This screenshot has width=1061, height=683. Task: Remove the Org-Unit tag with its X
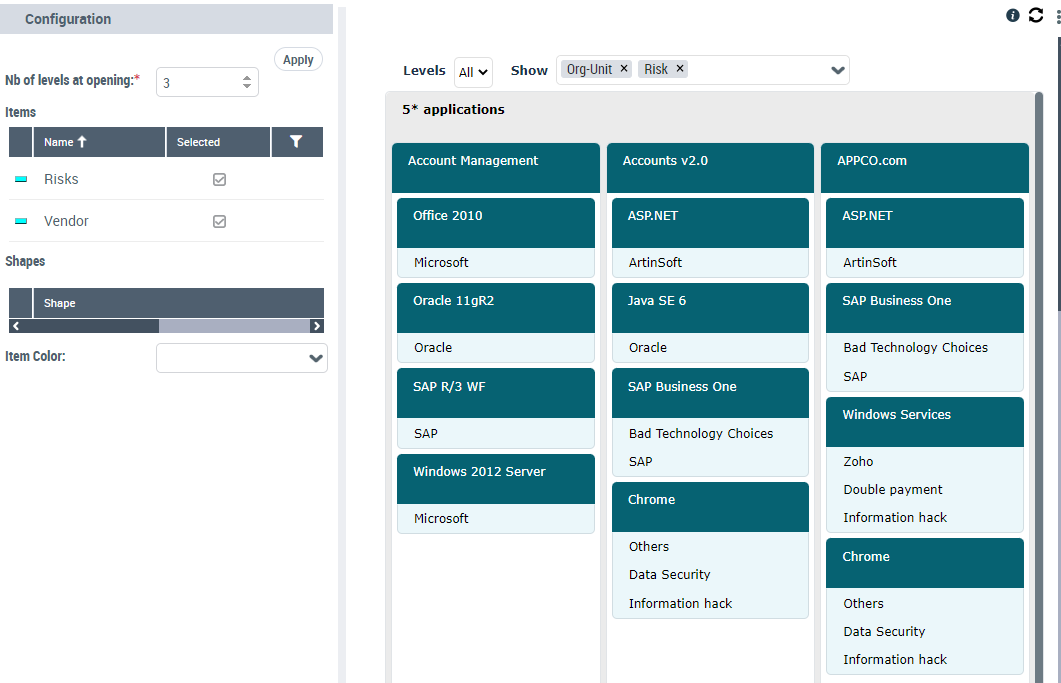624,69
